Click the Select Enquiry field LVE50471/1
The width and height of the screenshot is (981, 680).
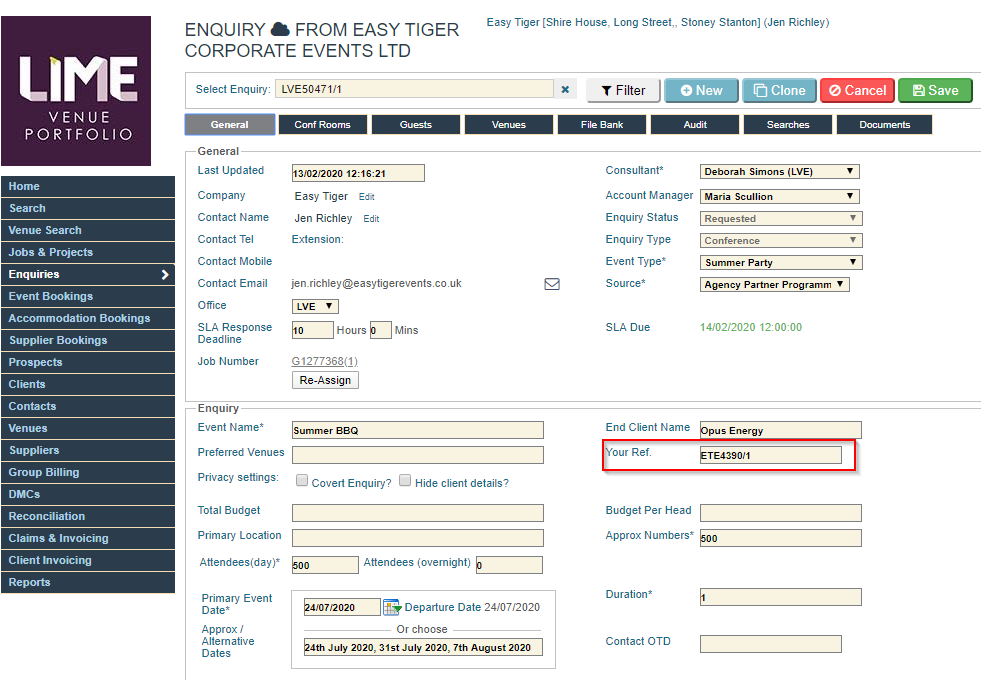pos(414,89)
